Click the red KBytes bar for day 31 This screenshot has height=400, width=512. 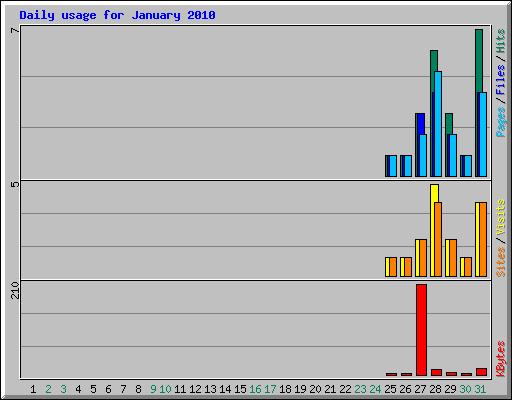click(481, 372)
